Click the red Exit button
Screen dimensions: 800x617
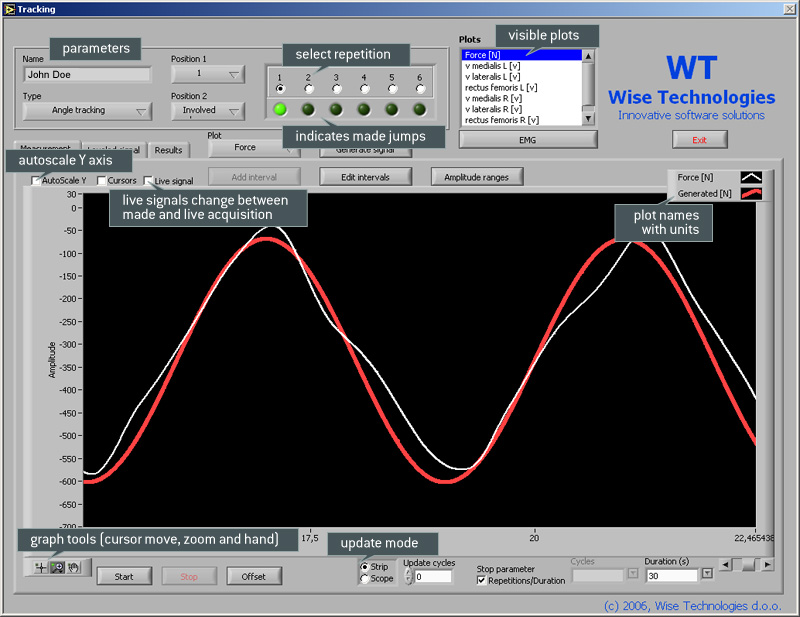click(699, 140)
